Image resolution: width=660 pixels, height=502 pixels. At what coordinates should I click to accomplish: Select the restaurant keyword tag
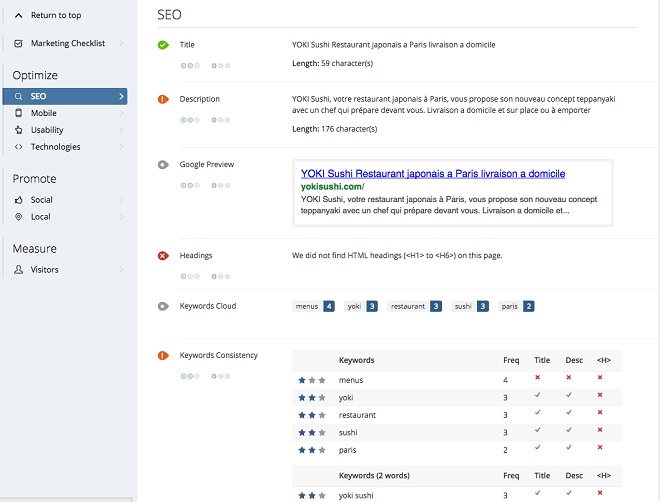pyautogui.click(x=414, y=306)
